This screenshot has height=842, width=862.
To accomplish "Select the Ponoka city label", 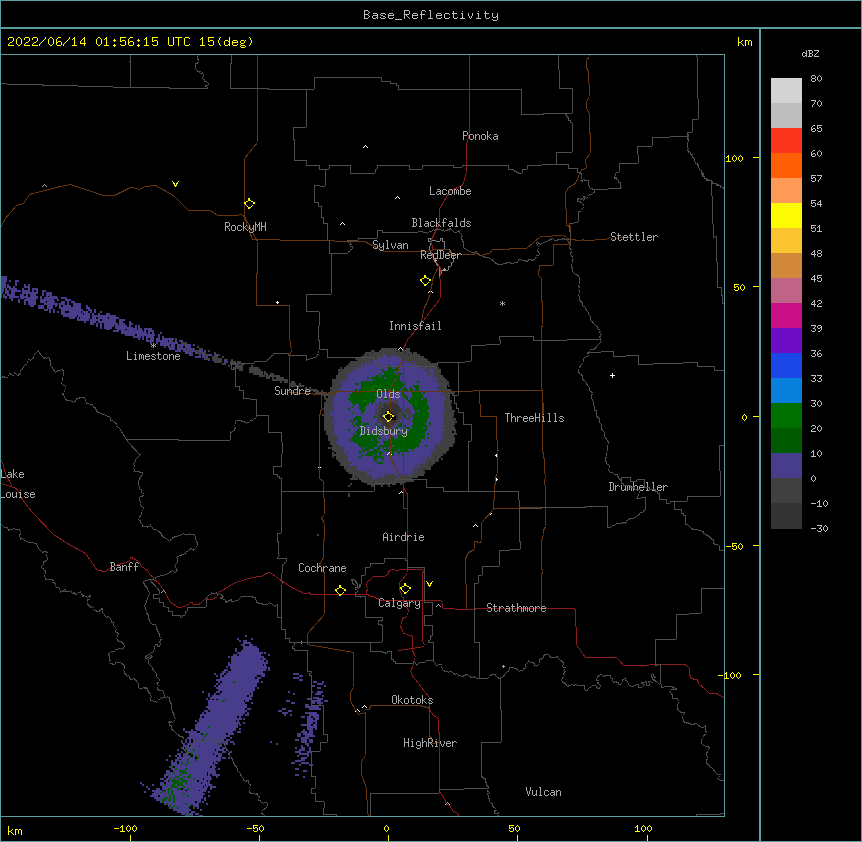I will (480, 136).
